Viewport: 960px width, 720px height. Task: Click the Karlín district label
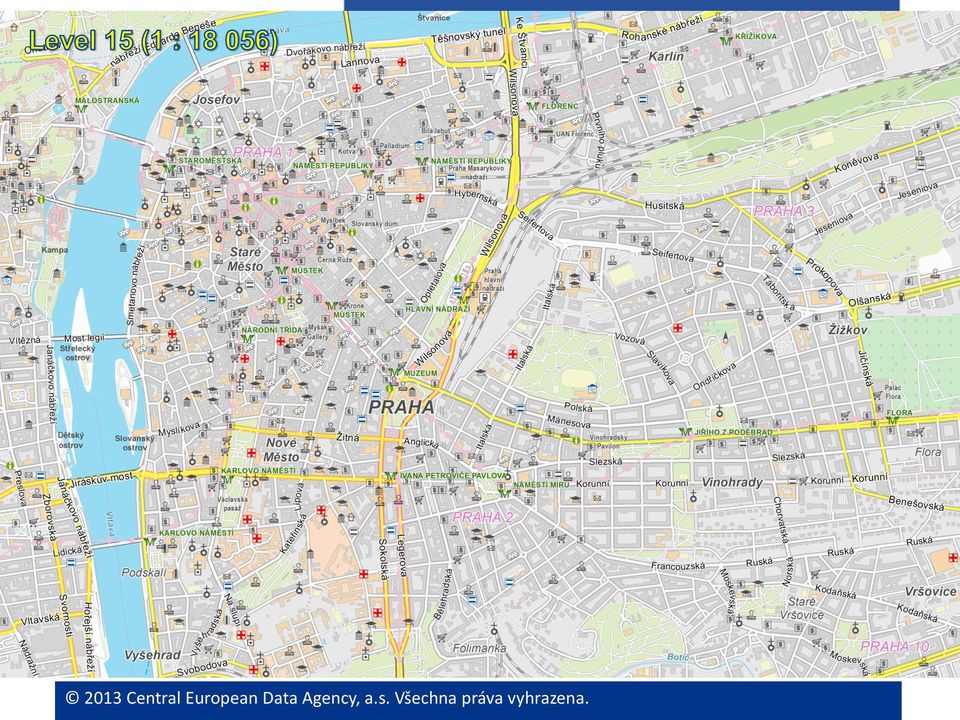666,56
